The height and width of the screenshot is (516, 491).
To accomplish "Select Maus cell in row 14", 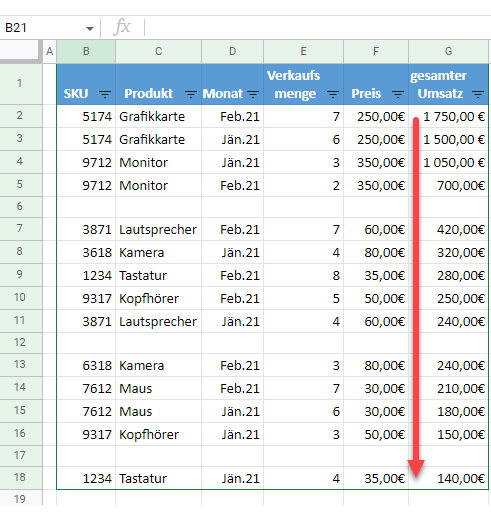I will pos(158,388).
